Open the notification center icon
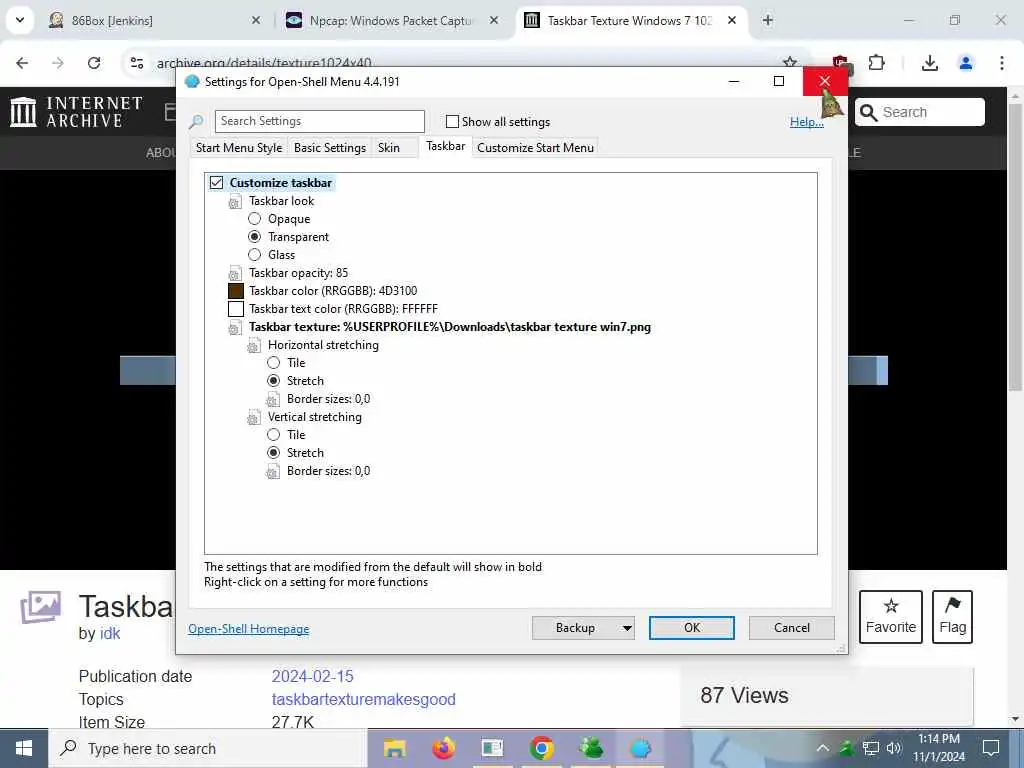Viewport: 1024px width, 768px height. [991, 748]
